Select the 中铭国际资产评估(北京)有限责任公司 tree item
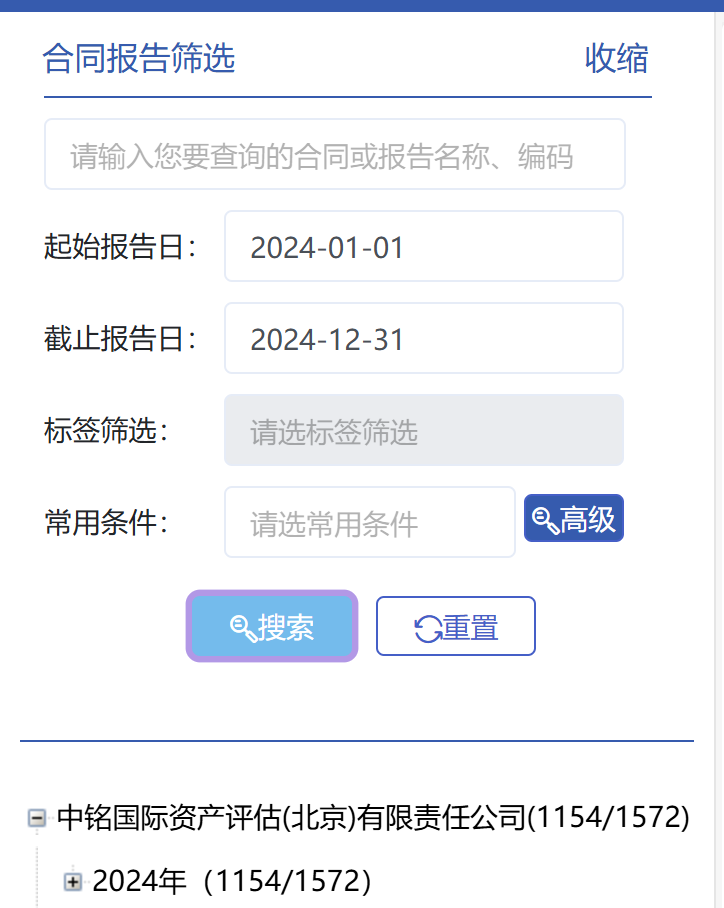Image resolution: width=724 pixels, height=908 pixels. click(373, 819)
